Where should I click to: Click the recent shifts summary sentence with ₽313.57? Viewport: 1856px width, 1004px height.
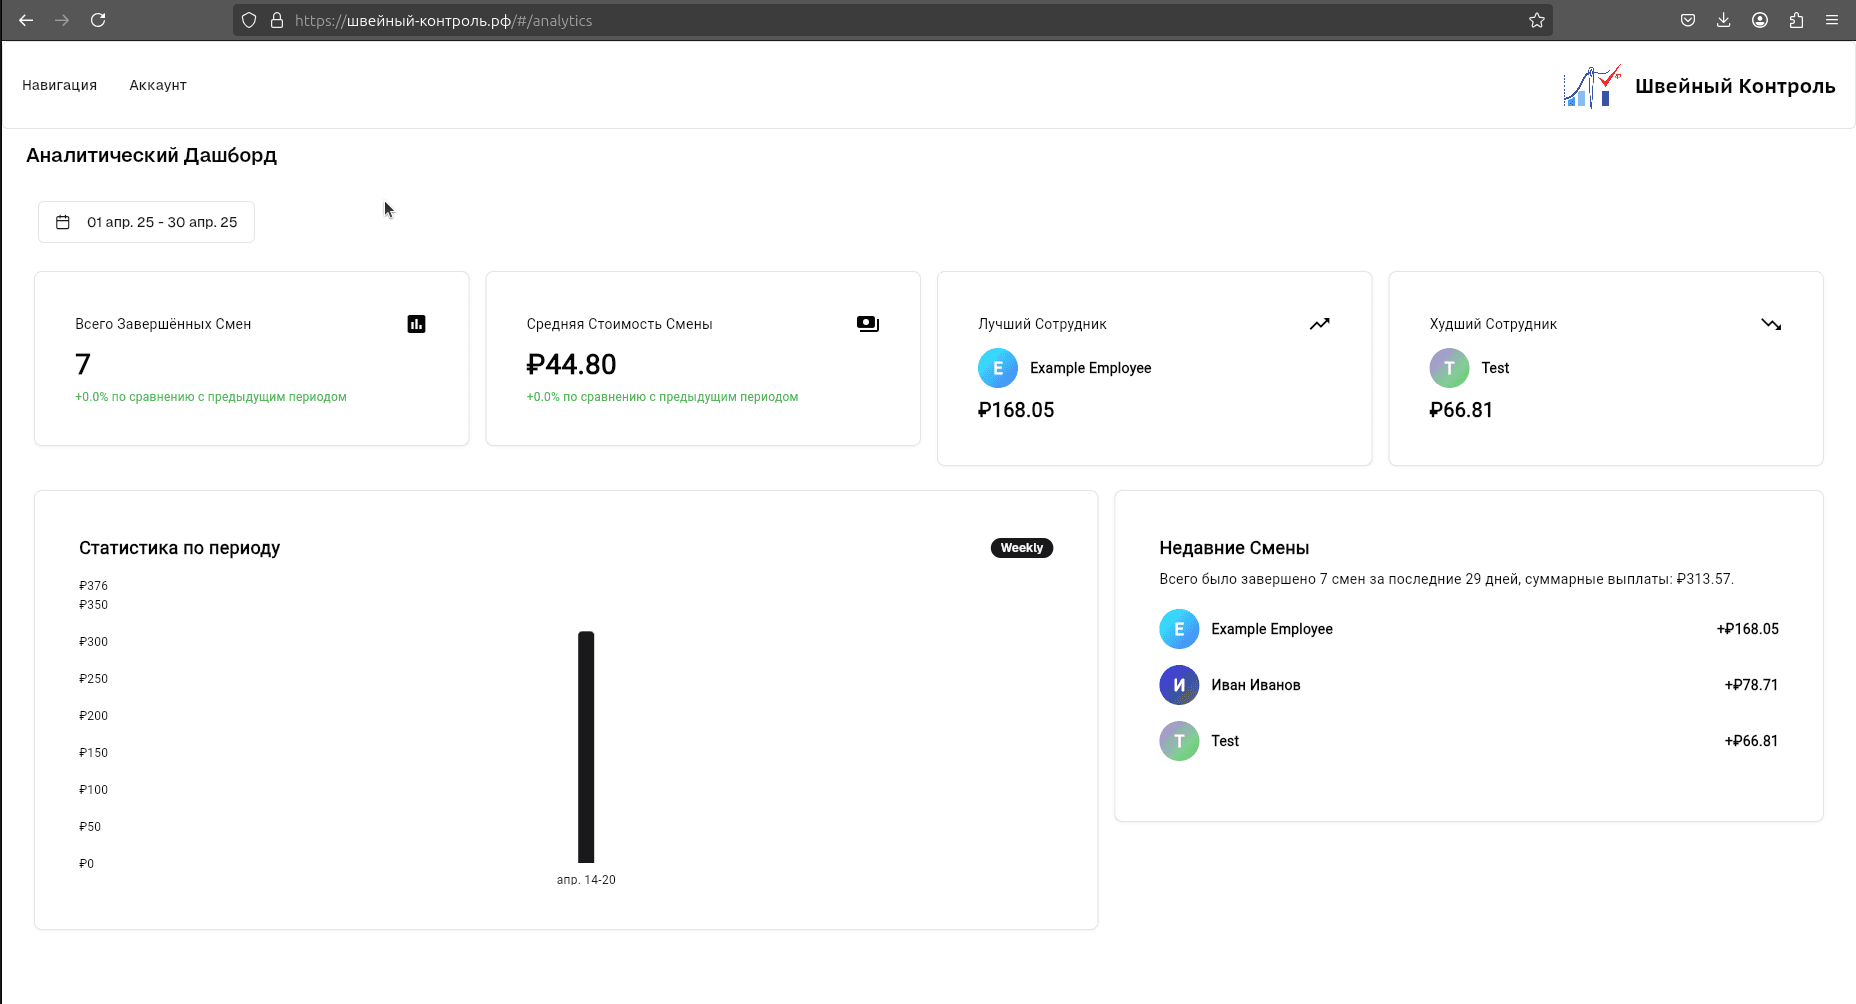(x=1447, y=579)
